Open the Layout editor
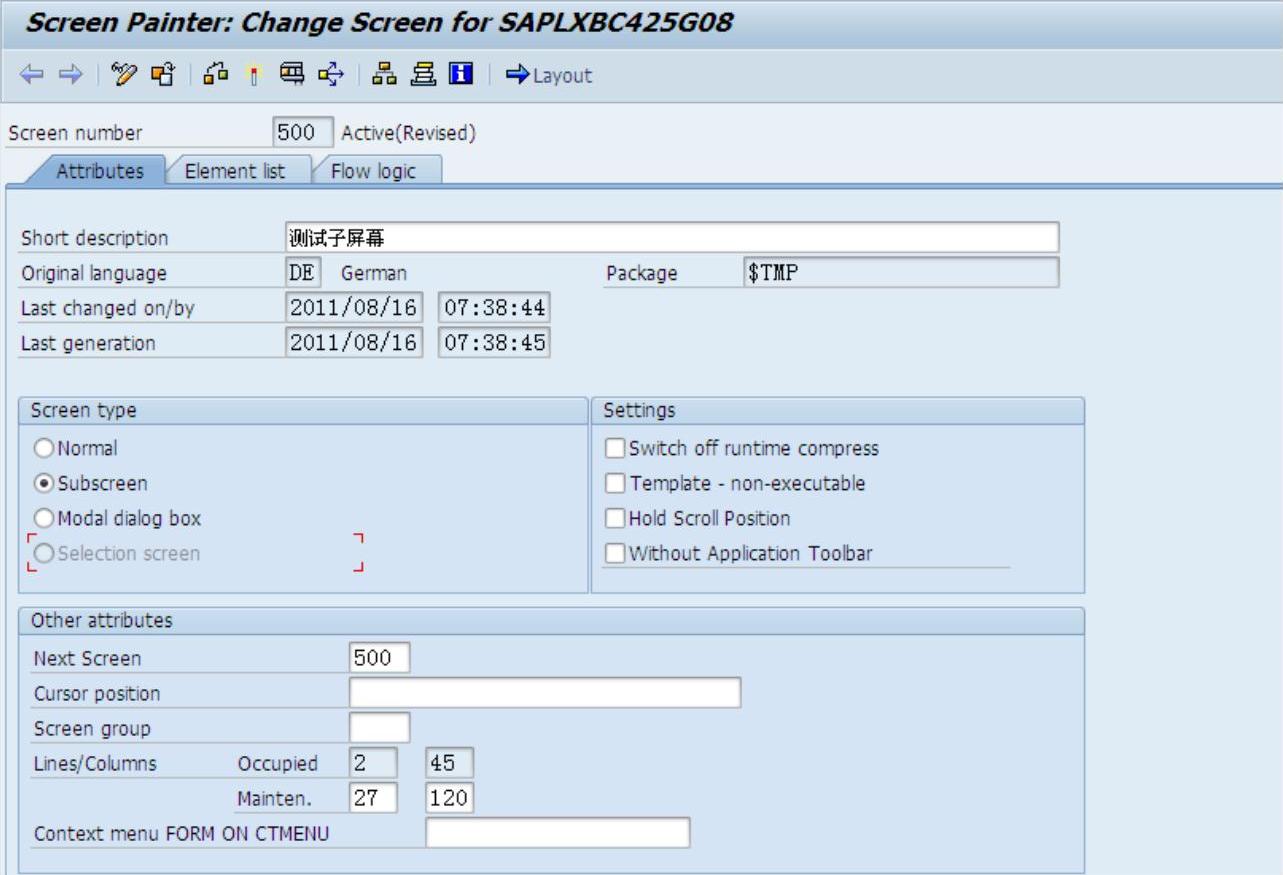 point(549,75)
